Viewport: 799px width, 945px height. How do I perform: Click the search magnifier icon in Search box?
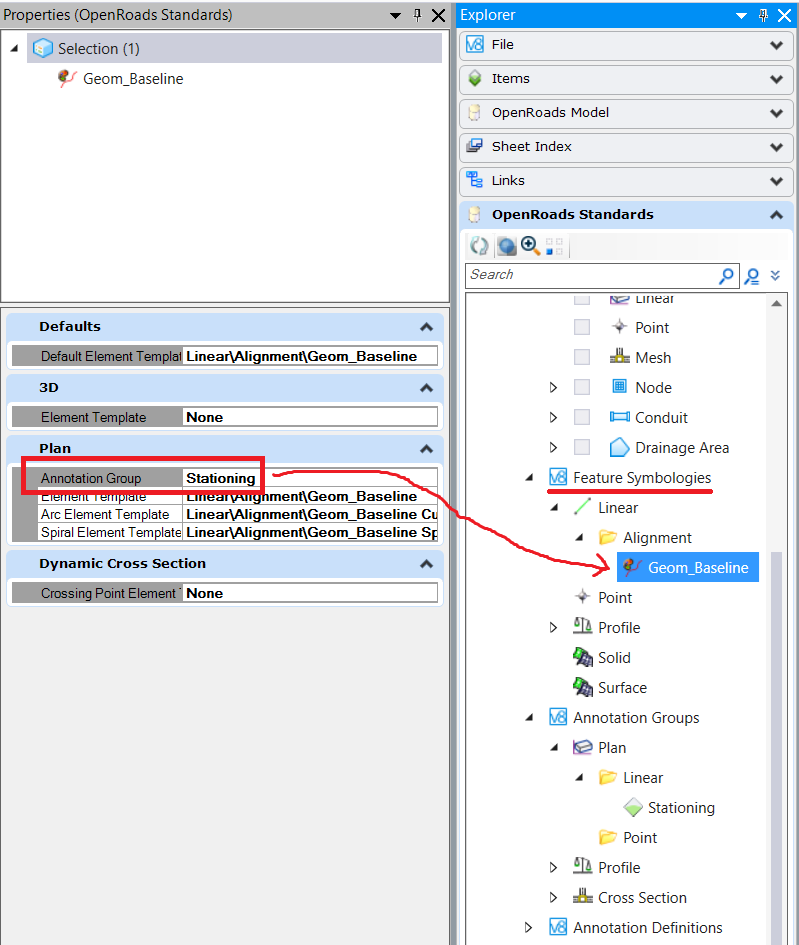click(x=726, y=276)
